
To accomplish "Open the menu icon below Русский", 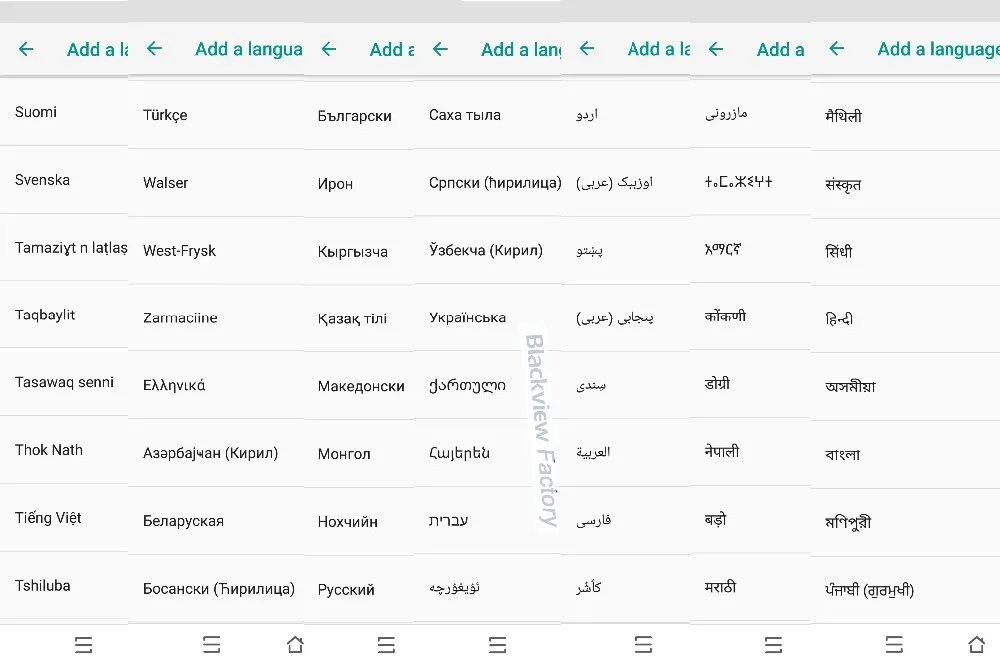I will [x=386, y=645].
